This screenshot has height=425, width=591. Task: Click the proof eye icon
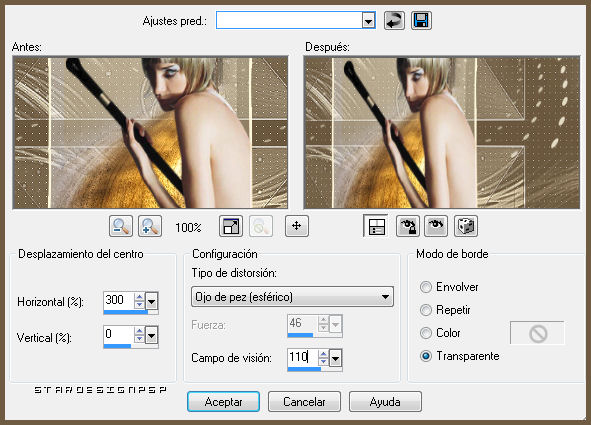coord(436,226)
